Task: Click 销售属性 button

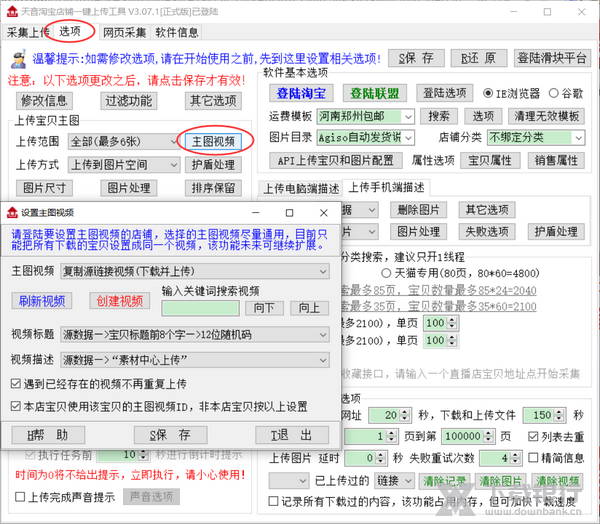Action: (x=556, y=161)
